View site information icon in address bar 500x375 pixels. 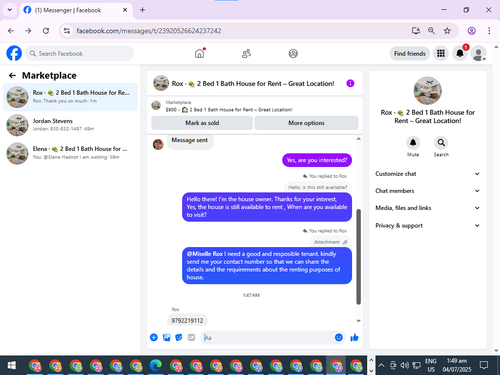67,31
